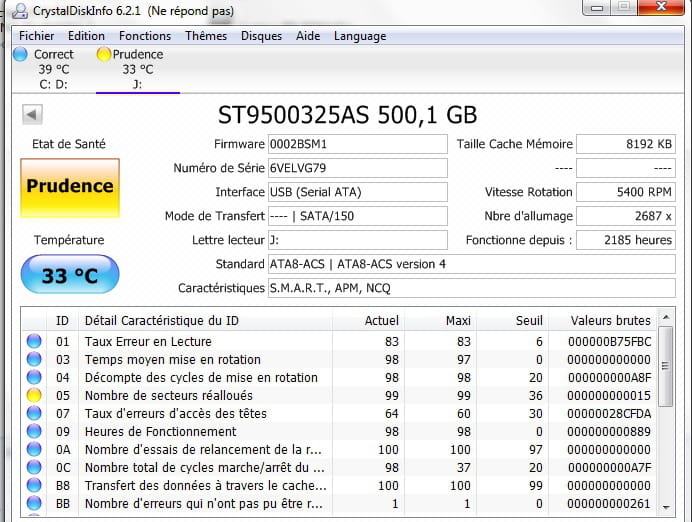The image size is (692, 522).
Task: Click the 33 °C temperature button
Action: click(69, 275)
